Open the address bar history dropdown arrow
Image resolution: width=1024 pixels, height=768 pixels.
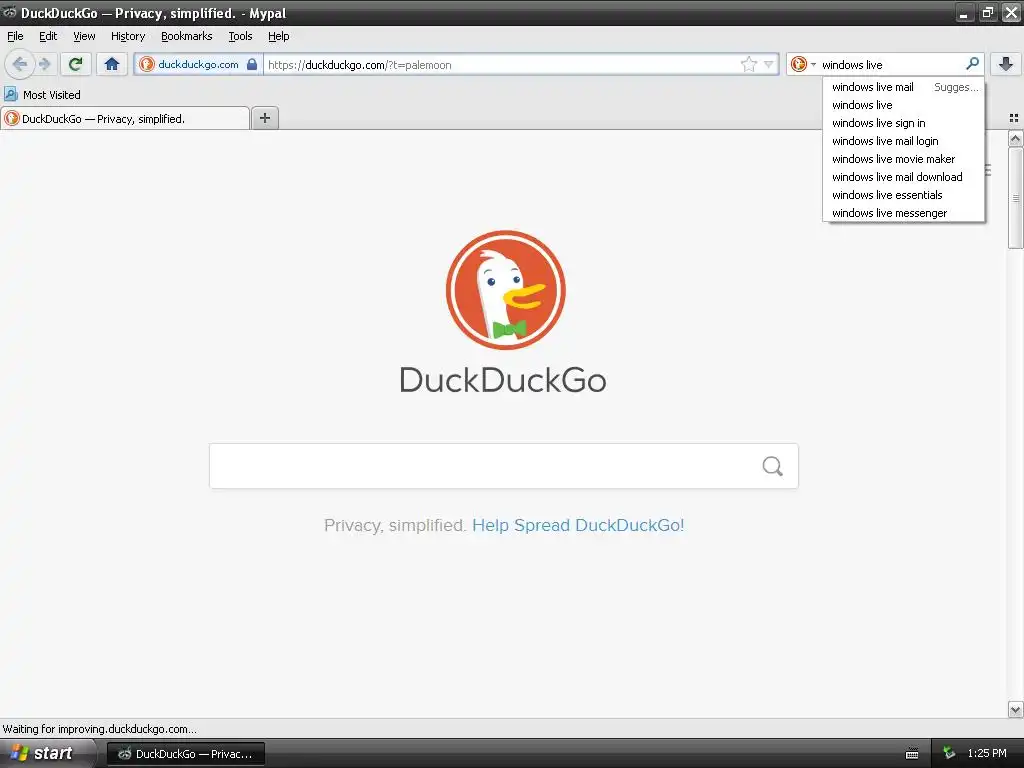pos(769,64)
